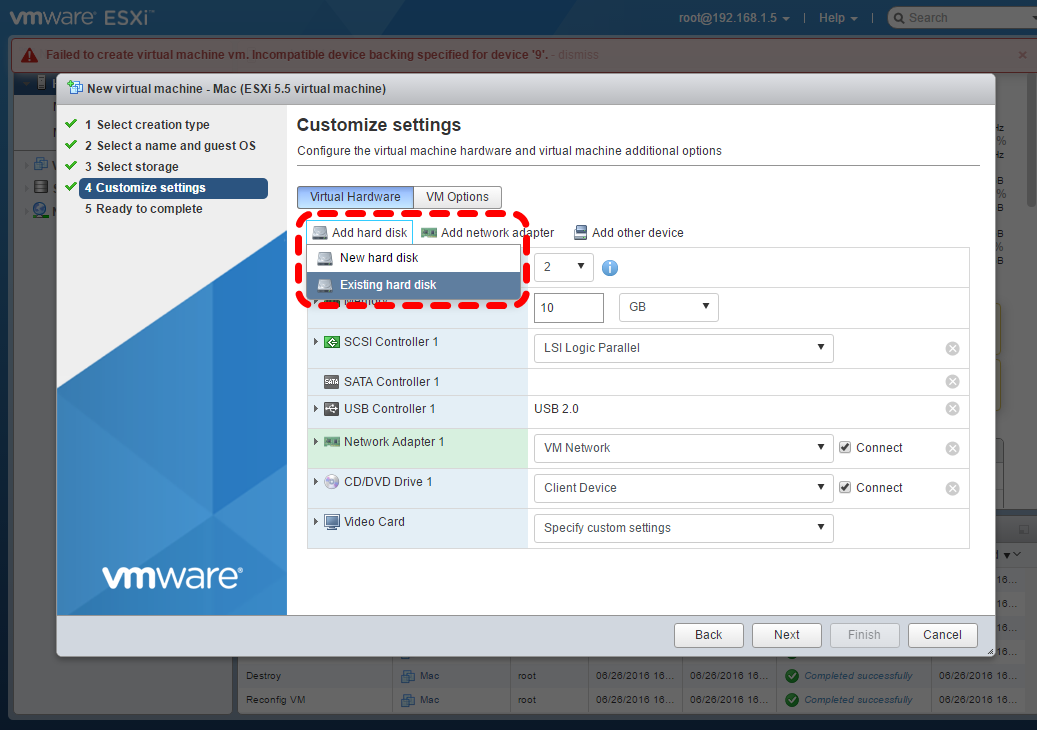1037x730 pixels.
Task: Click the Finish button
Action: (x=864, y=635)
